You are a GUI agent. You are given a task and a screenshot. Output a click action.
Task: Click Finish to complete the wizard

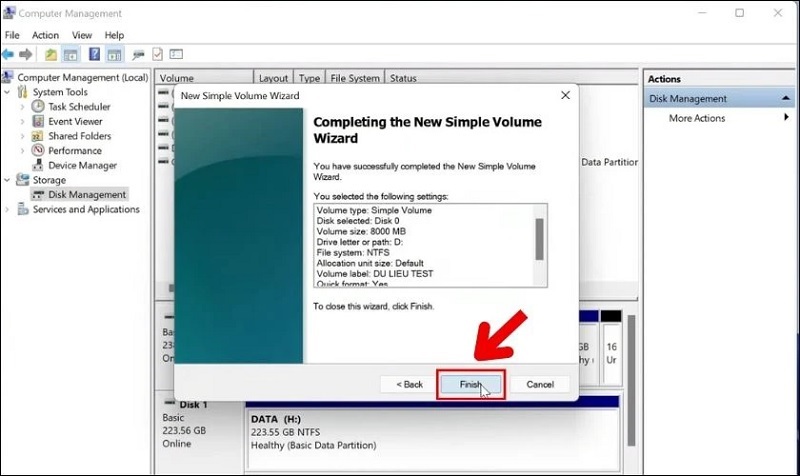click(470, 384)
